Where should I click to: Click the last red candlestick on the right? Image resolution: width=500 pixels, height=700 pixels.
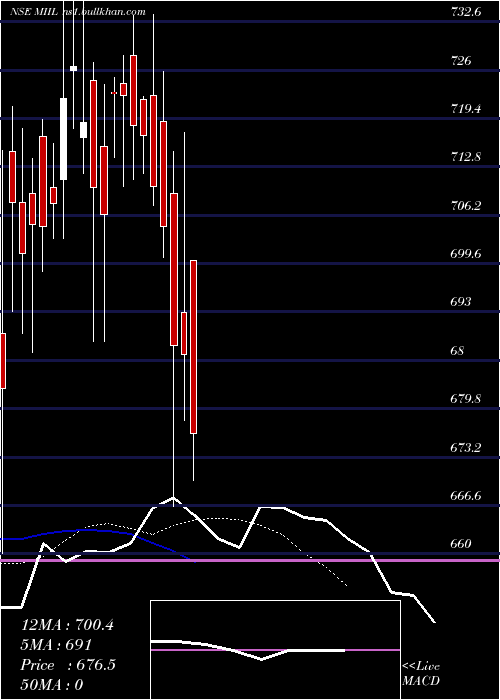[x=193, y=347]
